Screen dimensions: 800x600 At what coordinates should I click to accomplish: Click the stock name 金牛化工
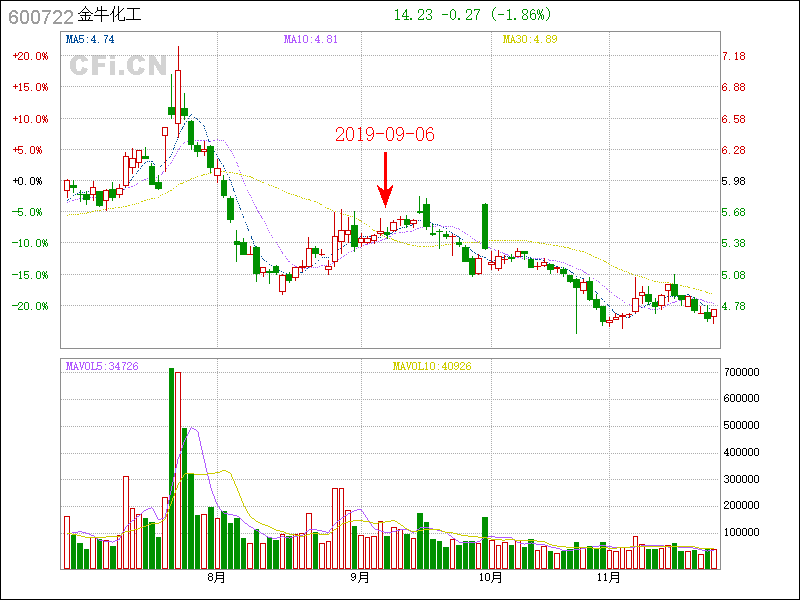click(x=111, y=16)
